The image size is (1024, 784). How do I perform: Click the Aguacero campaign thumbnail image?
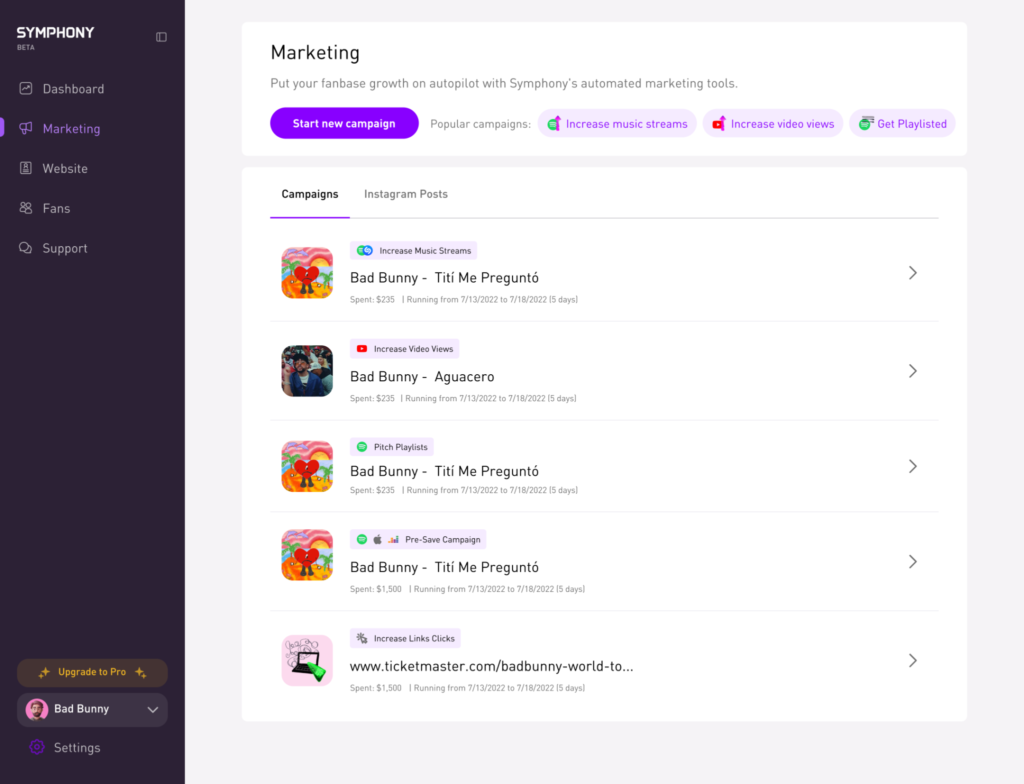tap(307, 371)
